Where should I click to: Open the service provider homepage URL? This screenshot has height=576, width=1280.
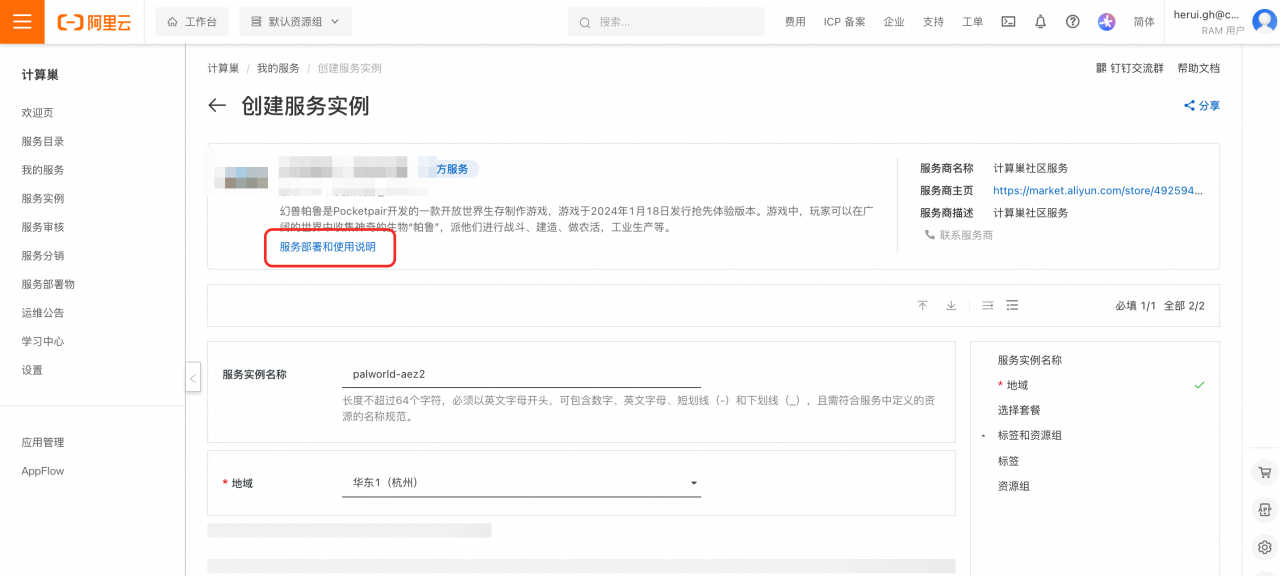(1098, 190)
